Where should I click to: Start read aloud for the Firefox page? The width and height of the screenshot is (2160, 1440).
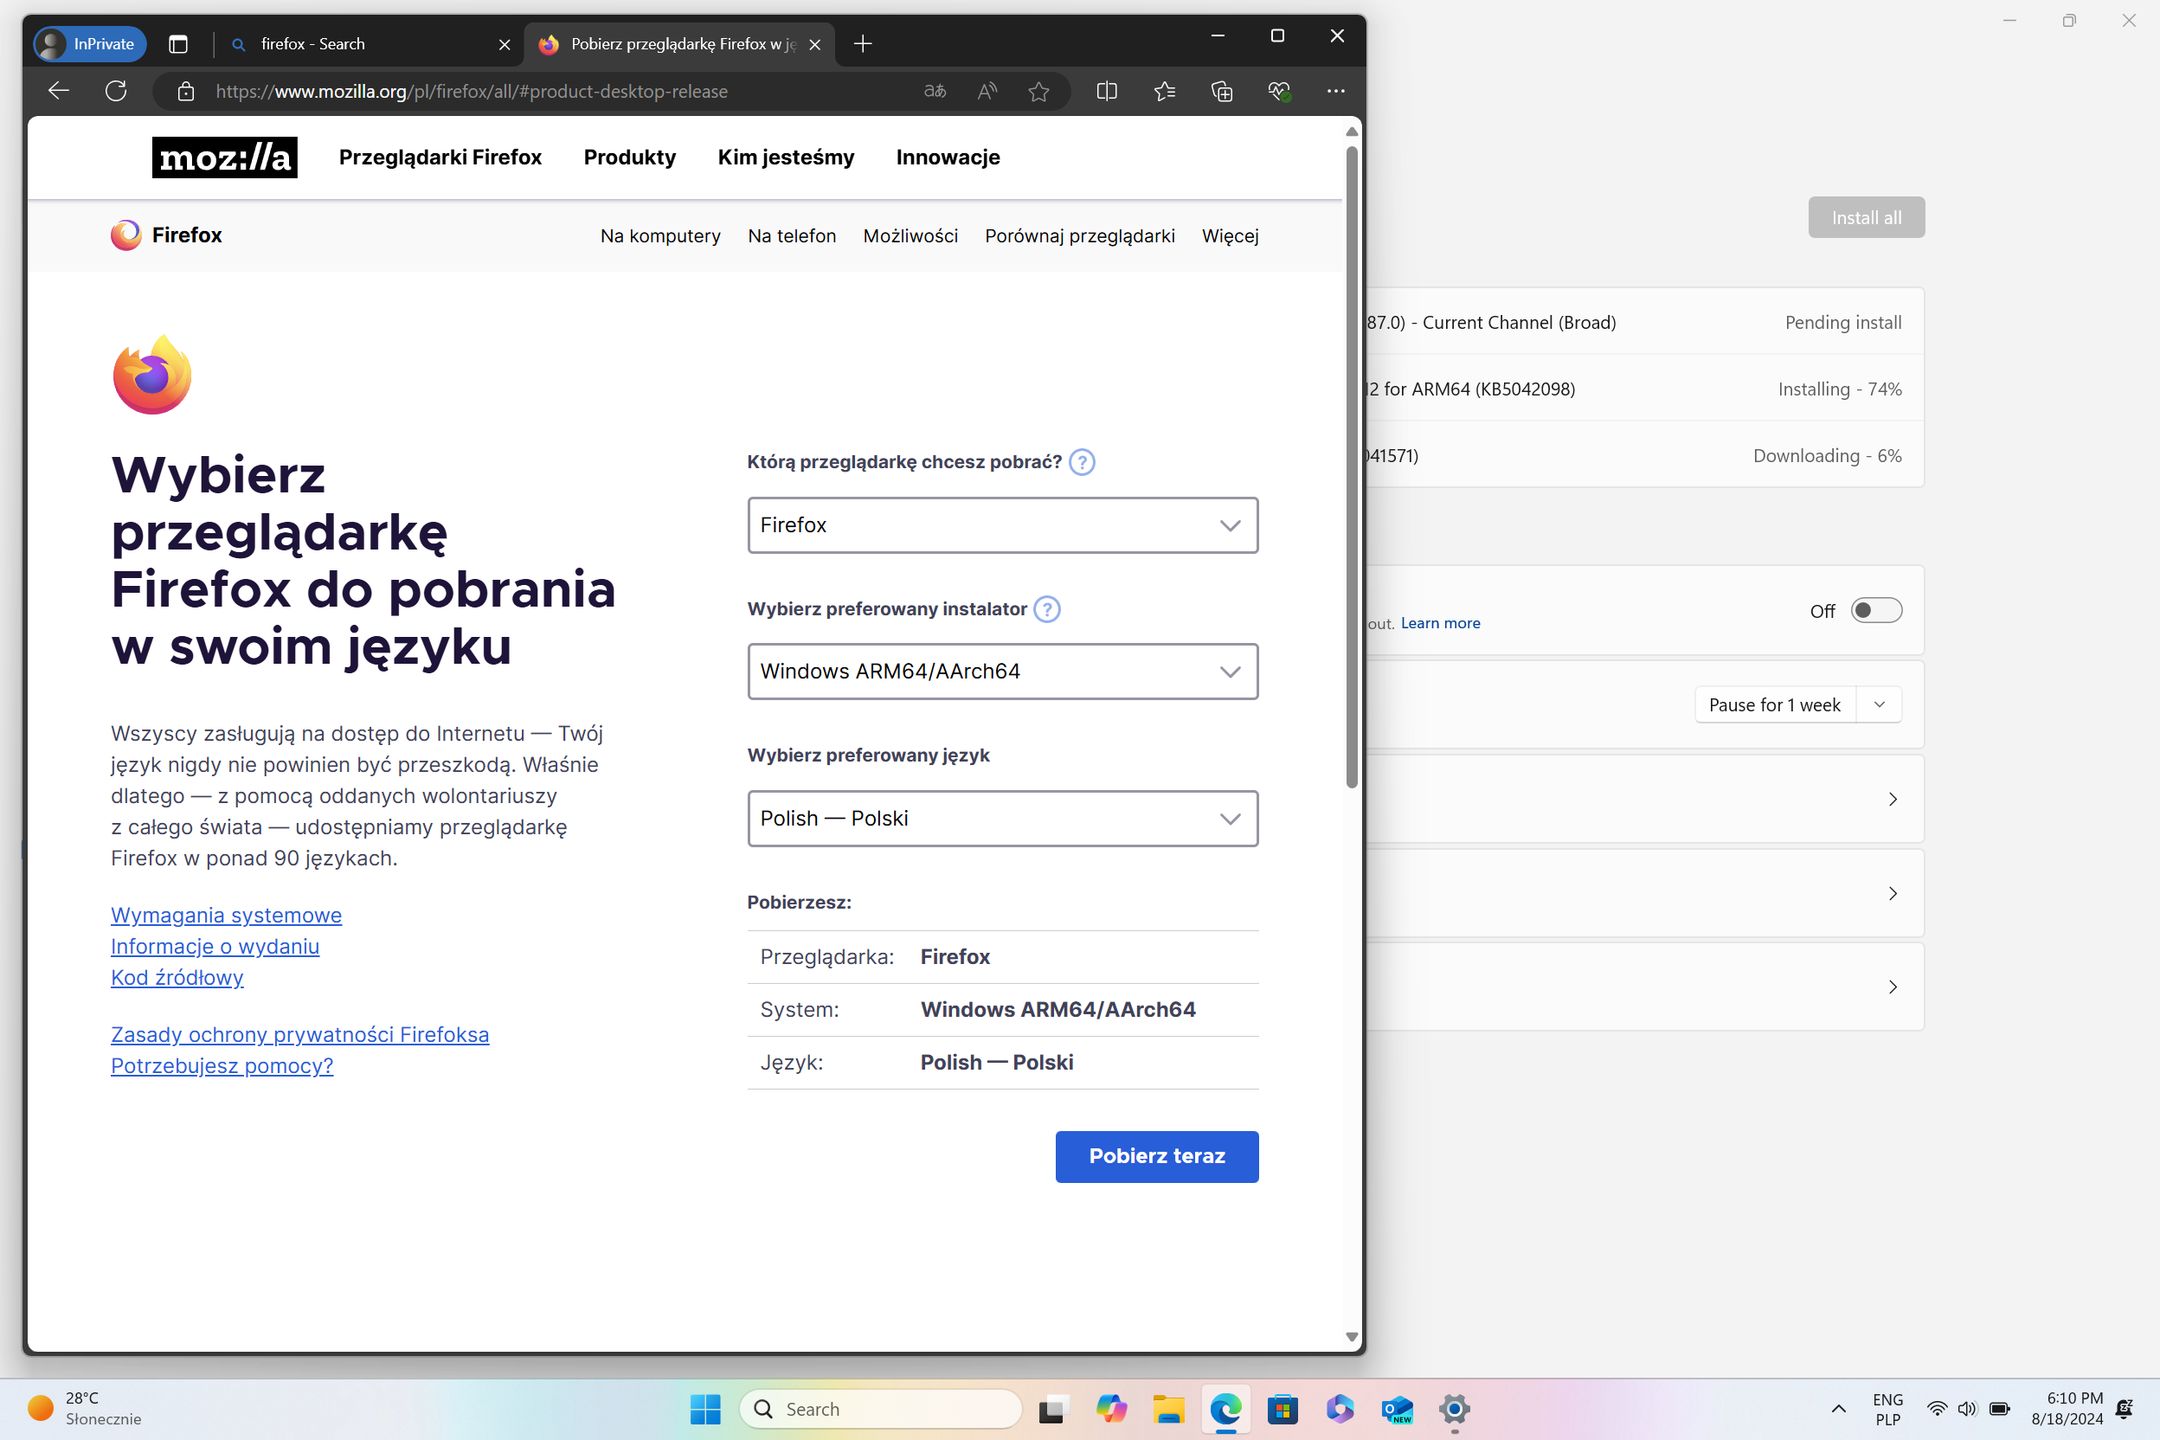click(x=986, y=90)
